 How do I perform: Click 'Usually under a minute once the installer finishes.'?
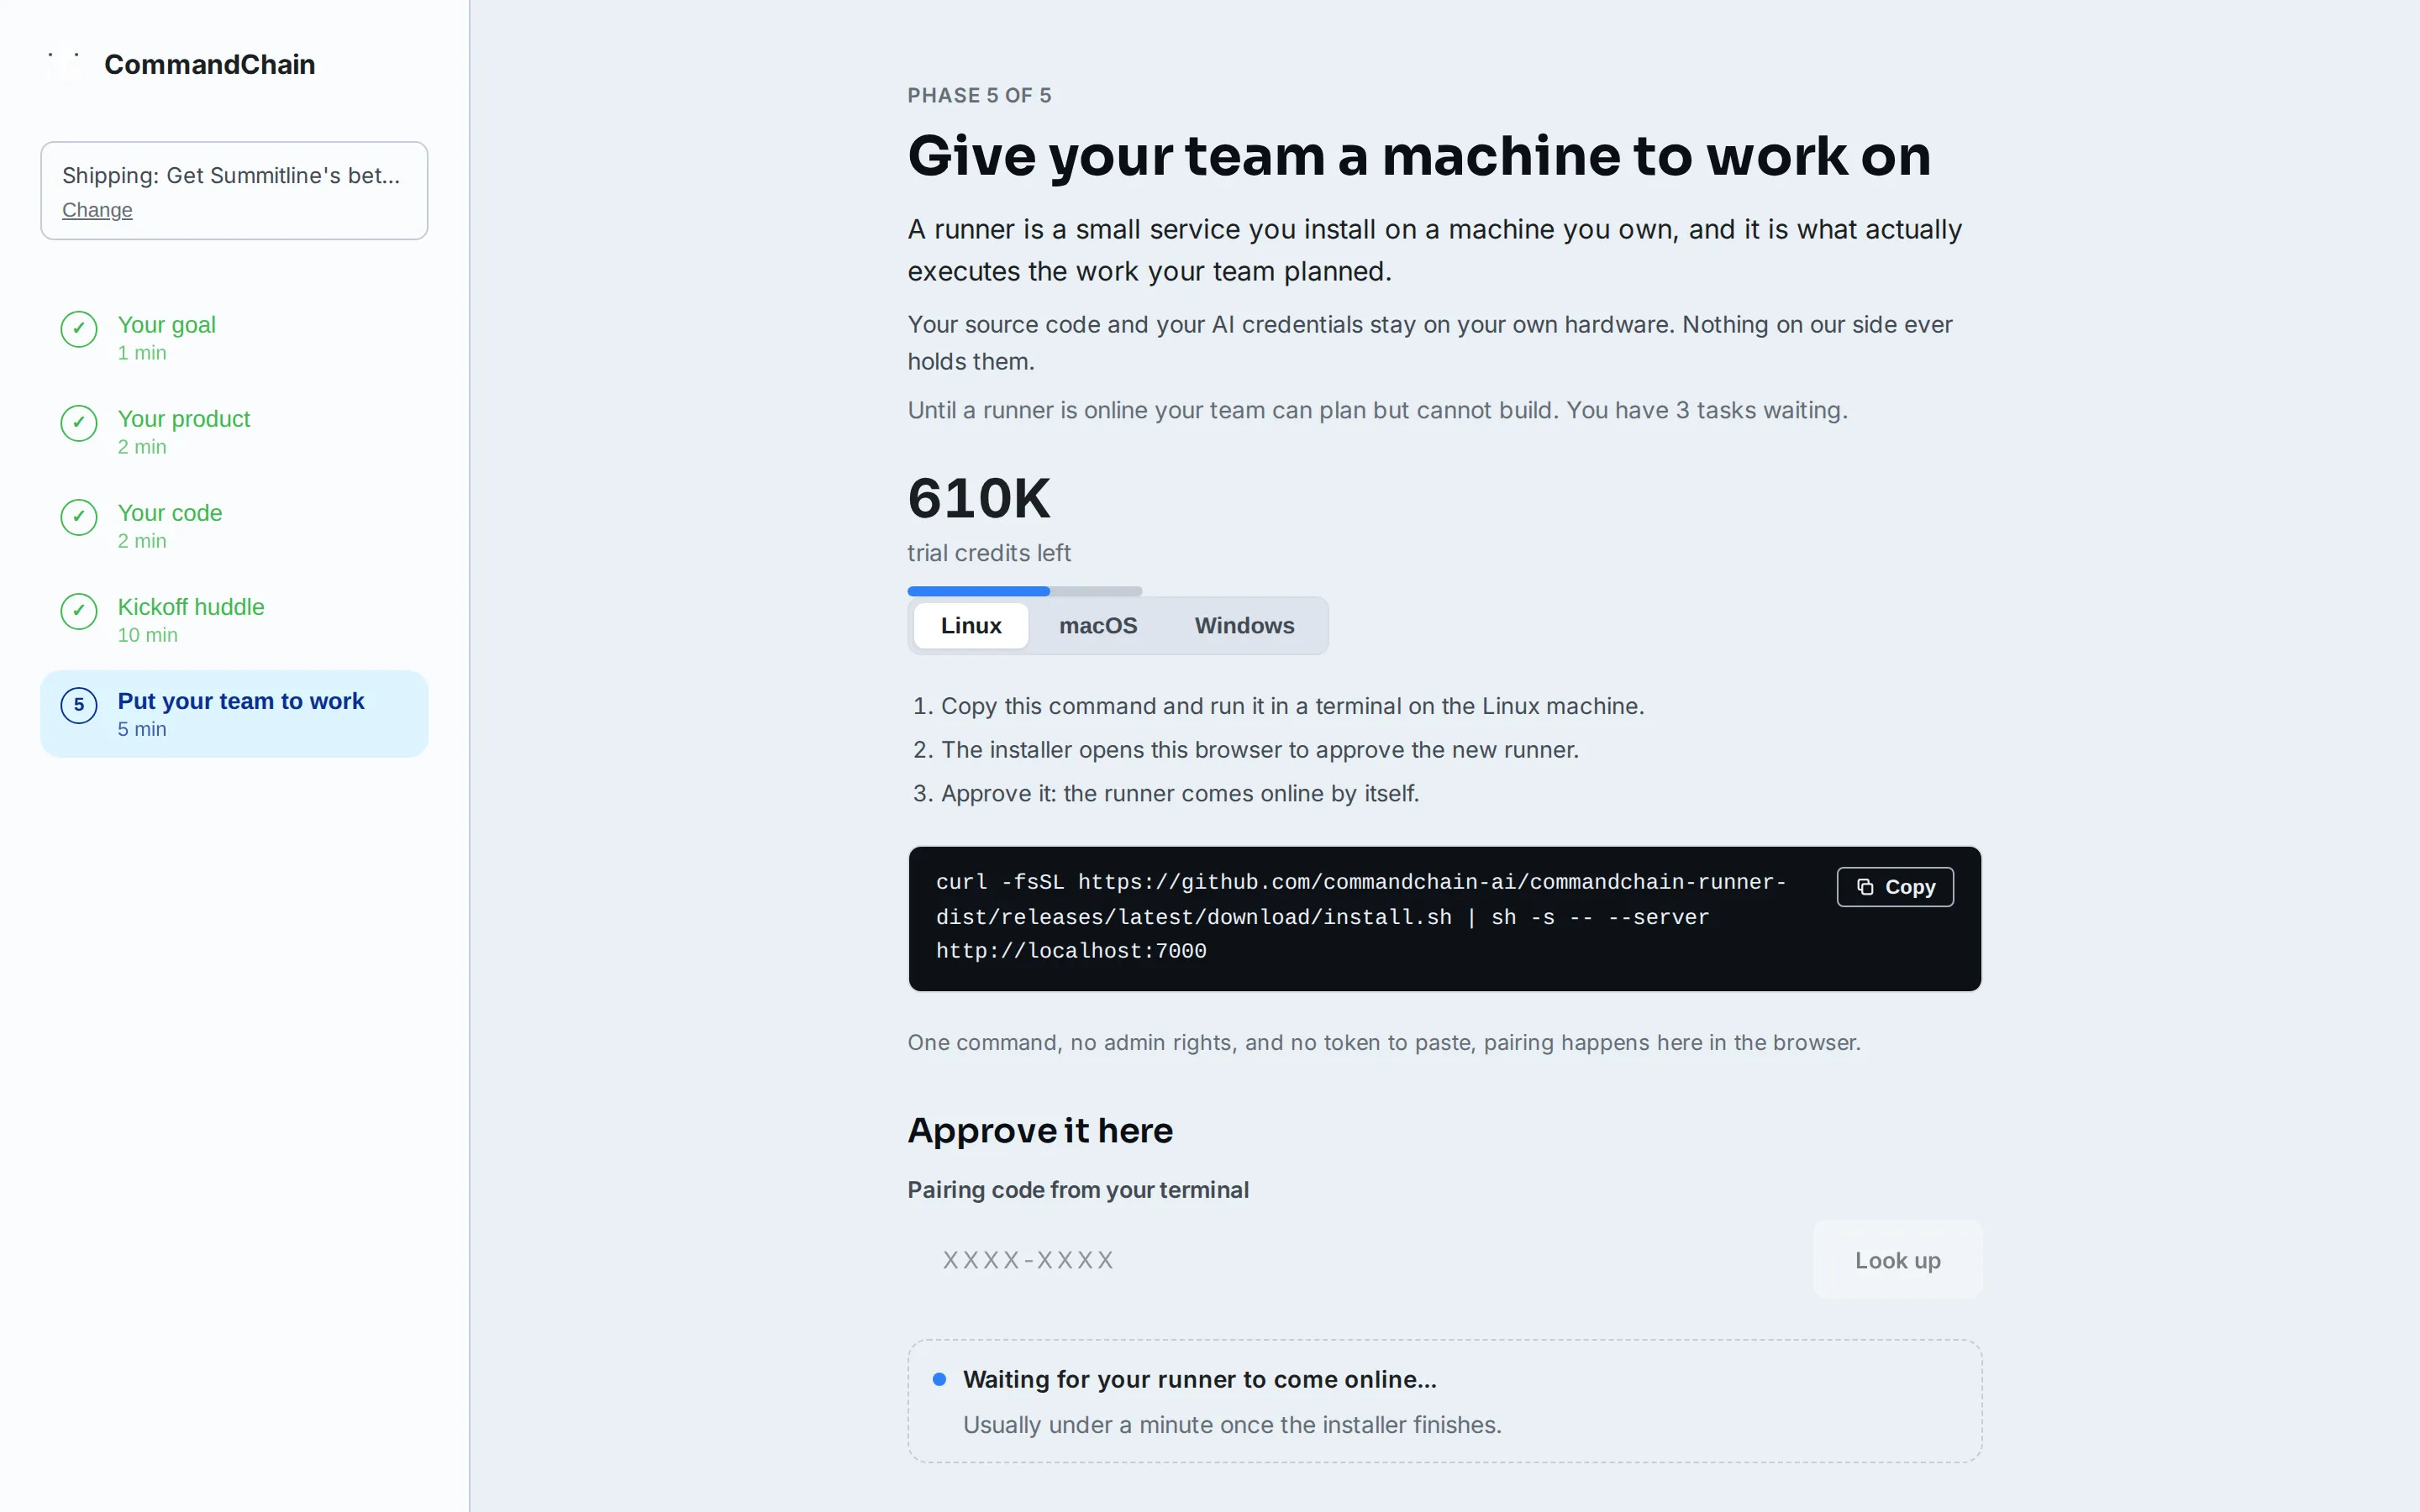[1232, 1425]
